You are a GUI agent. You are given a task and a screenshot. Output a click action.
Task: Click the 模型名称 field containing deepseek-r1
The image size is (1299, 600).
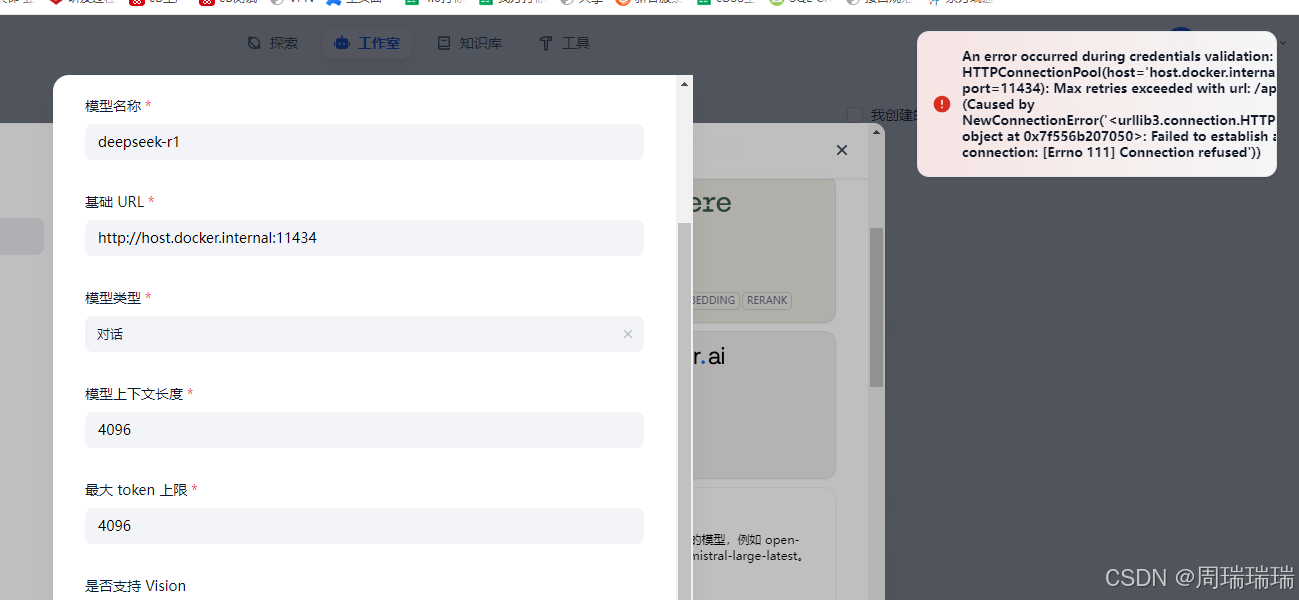364,142
